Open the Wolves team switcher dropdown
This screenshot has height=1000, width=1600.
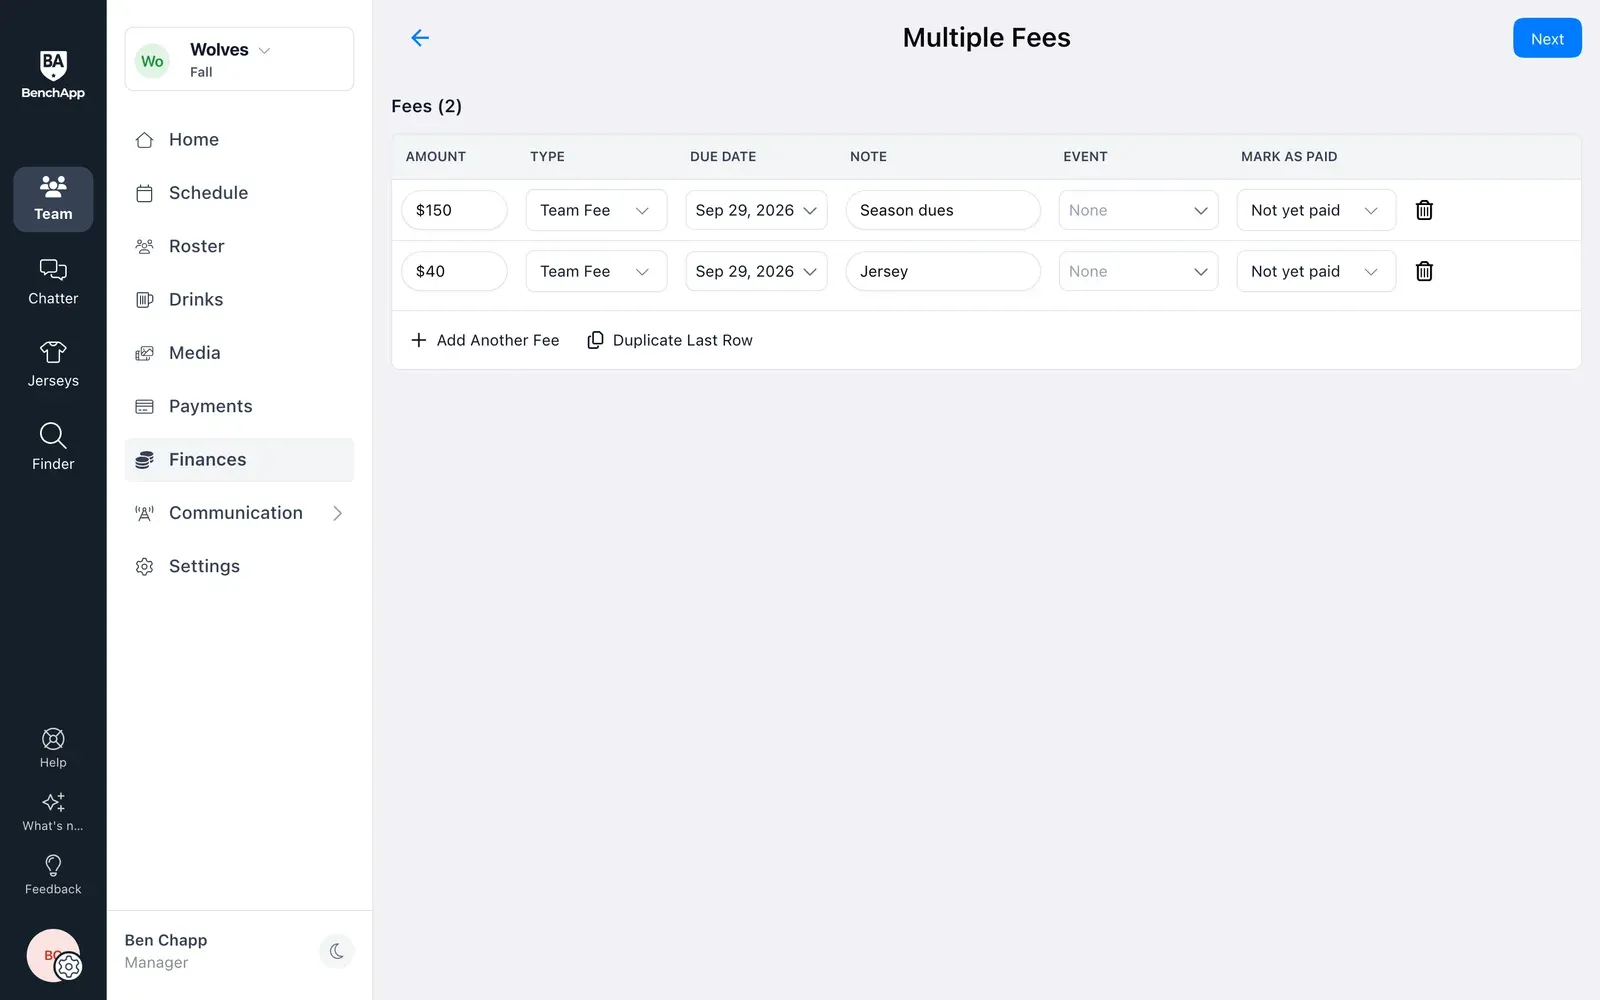click(239, 59)
